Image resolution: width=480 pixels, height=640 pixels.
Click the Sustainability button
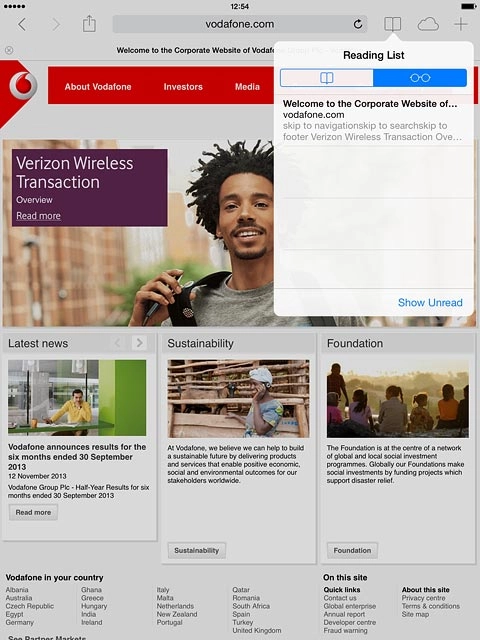tap(197, 550)
